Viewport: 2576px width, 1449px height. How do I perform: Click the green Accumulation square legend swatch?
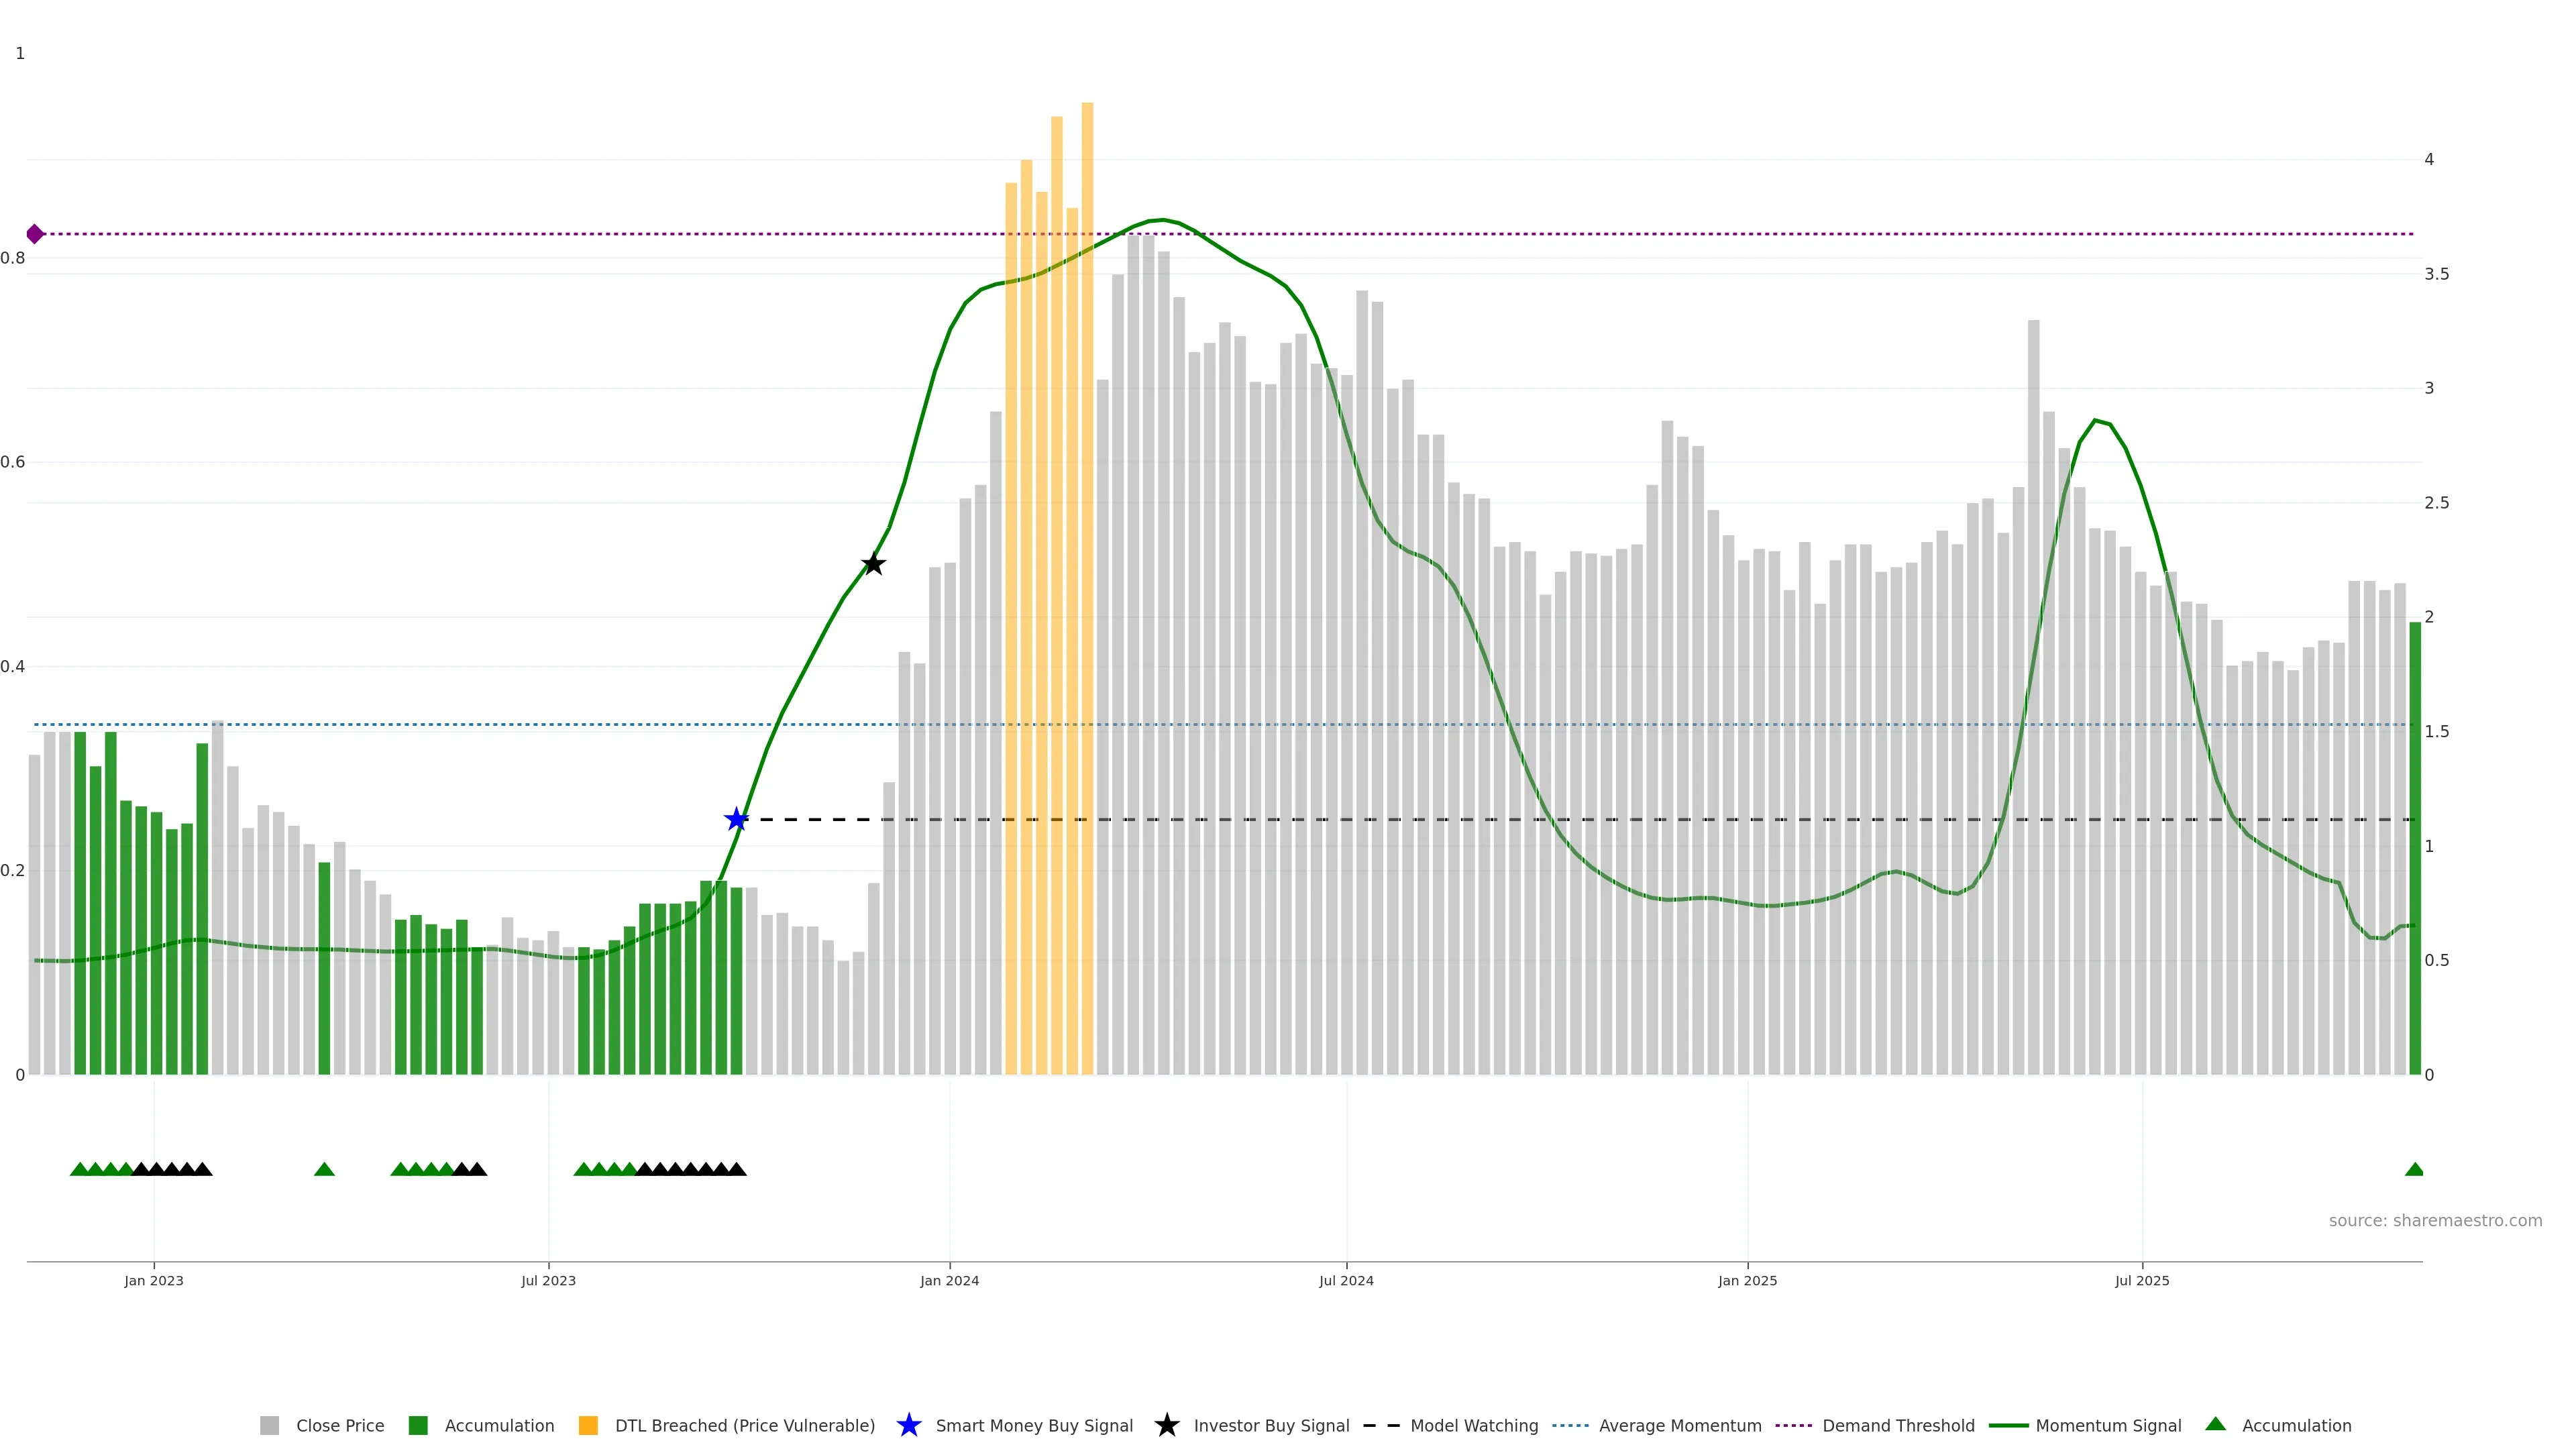(x=418, y=1426)
